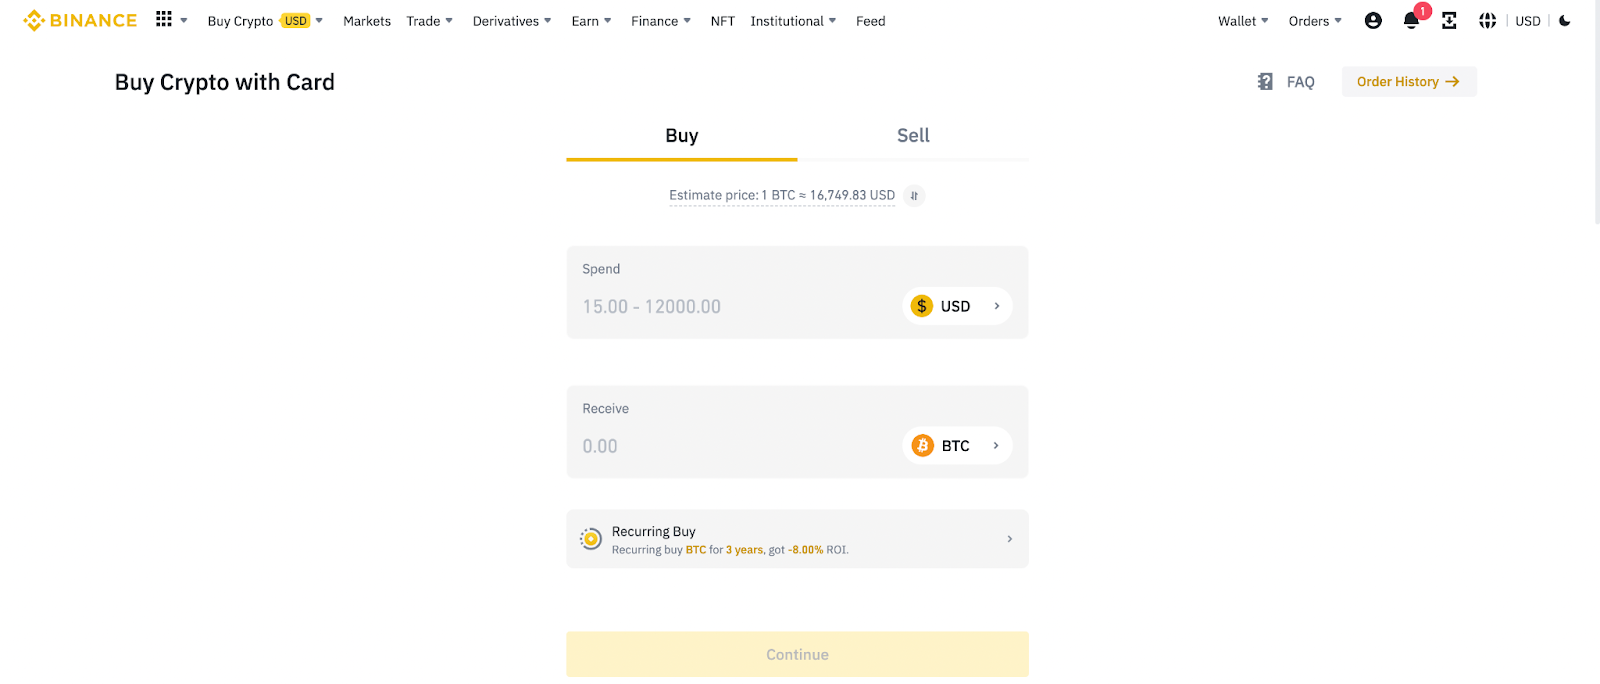Open the BTC receive coin selector

pos(957,446)
